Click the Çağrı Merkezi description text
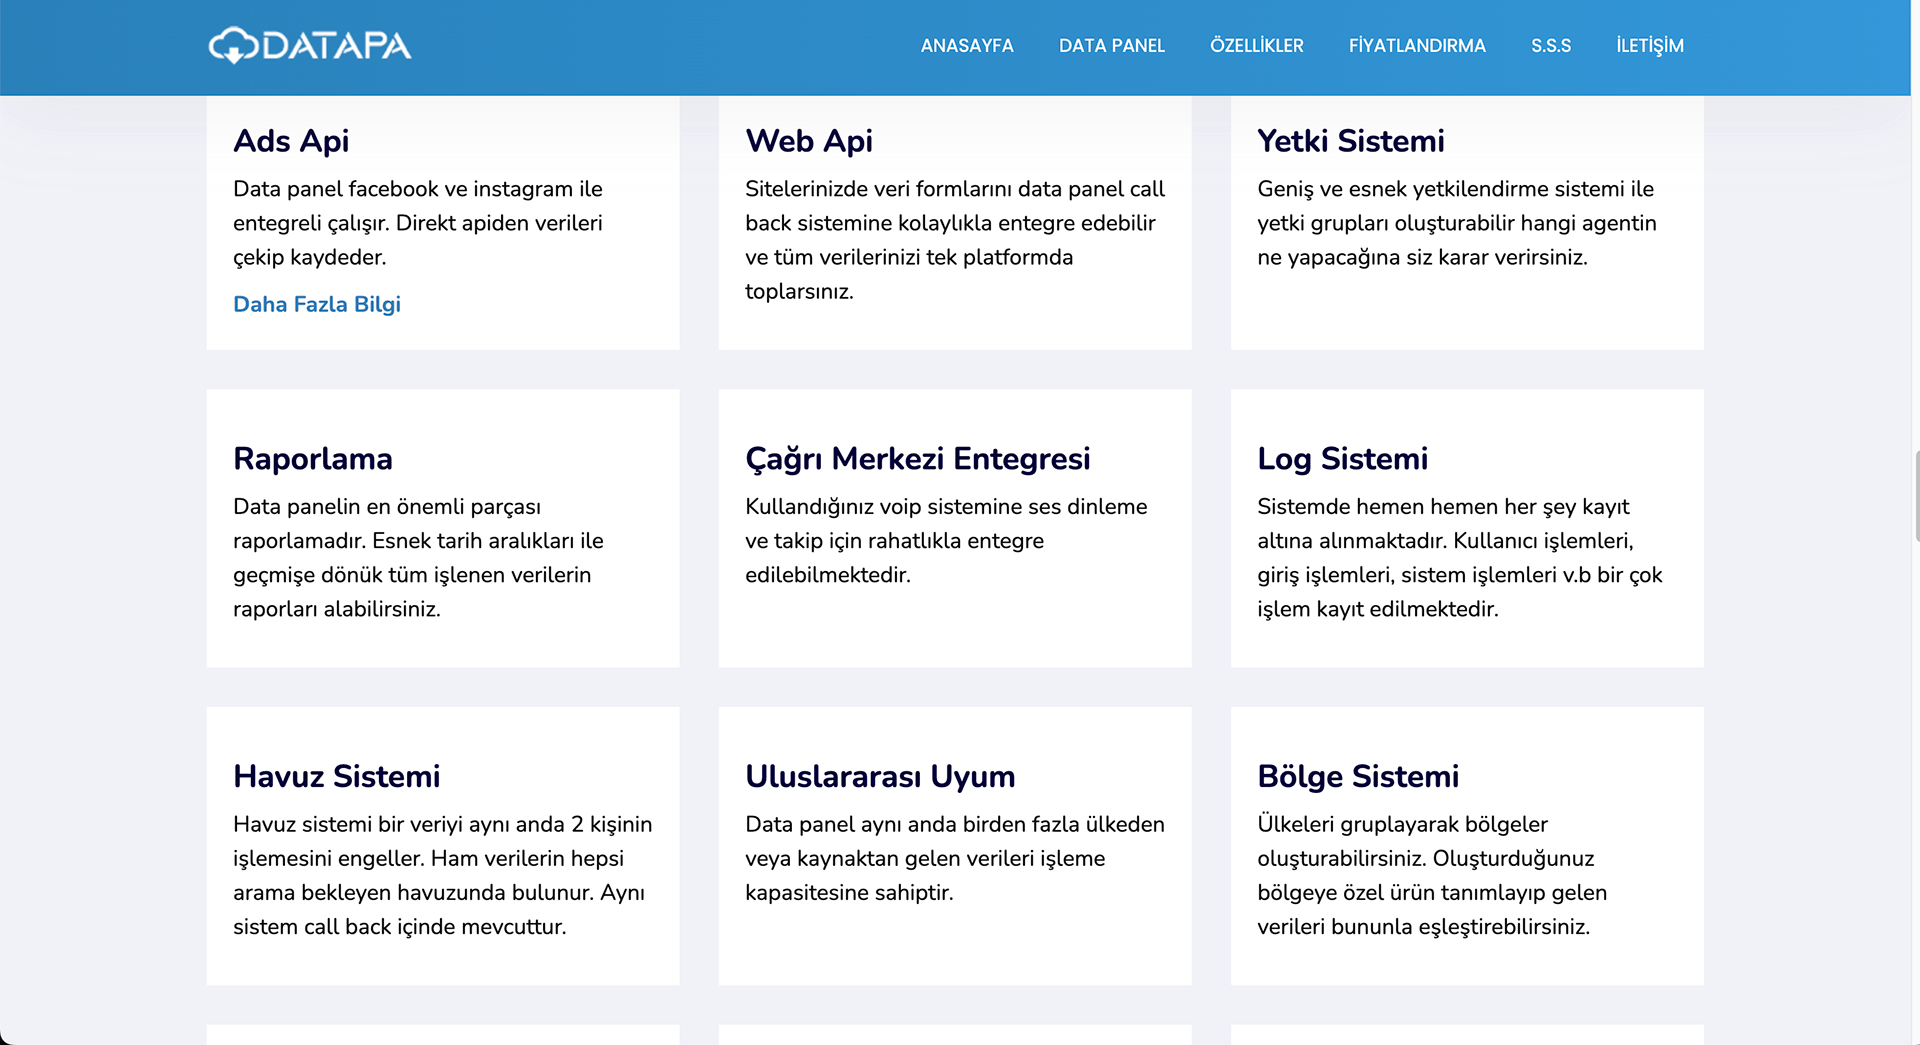 tap(946, 541)
